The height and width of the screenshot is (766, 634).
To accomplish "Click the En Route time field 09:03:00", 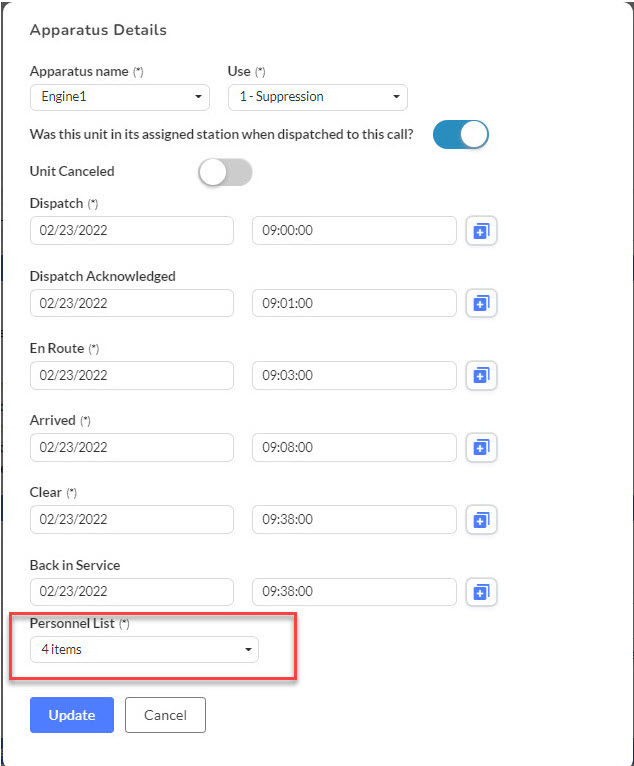I will click(x=354, y=375).
